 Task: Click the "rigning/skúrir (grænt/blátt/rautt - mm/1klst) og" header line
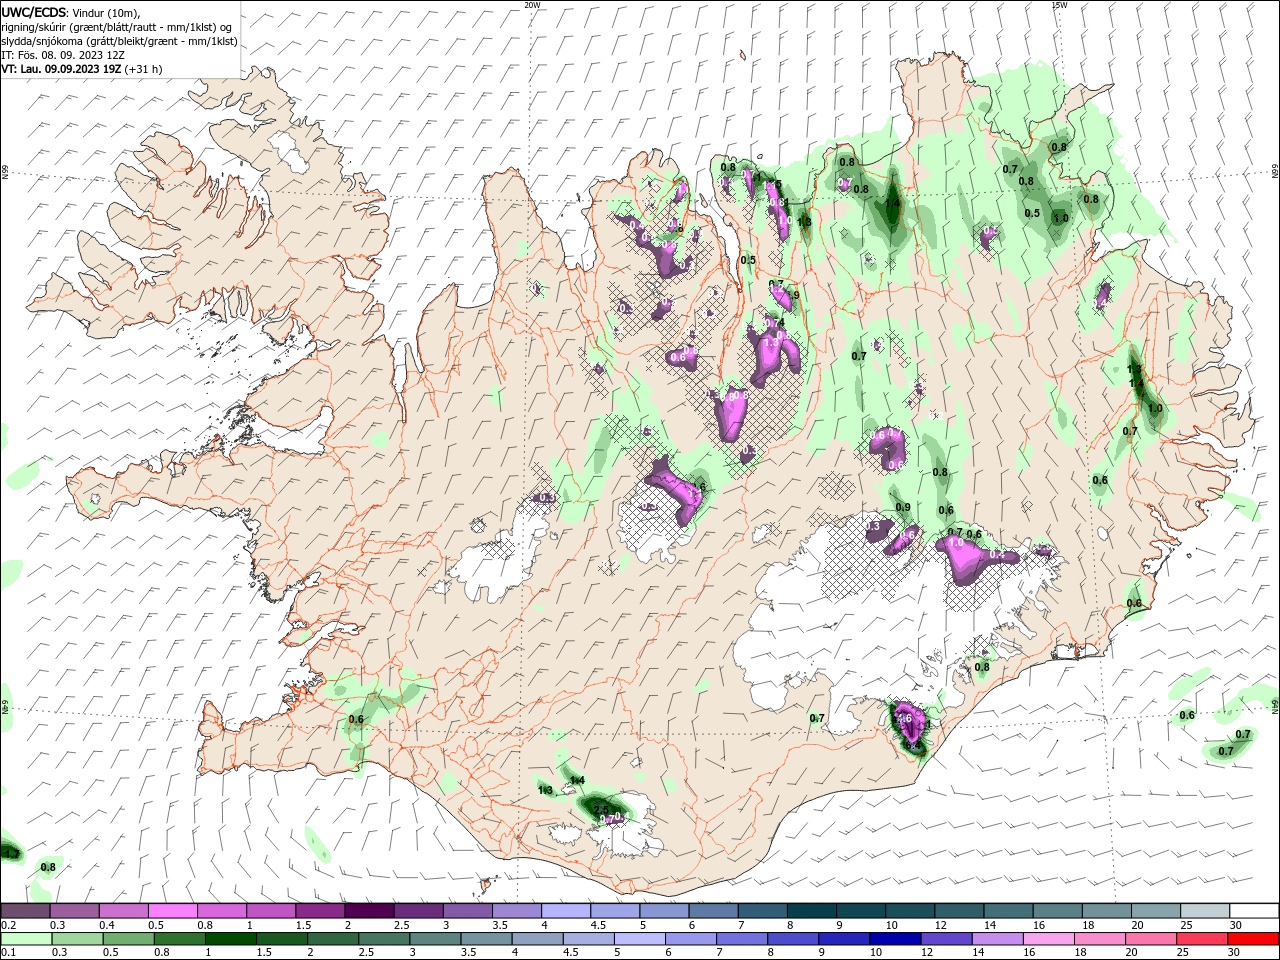(x=117, y=27)
